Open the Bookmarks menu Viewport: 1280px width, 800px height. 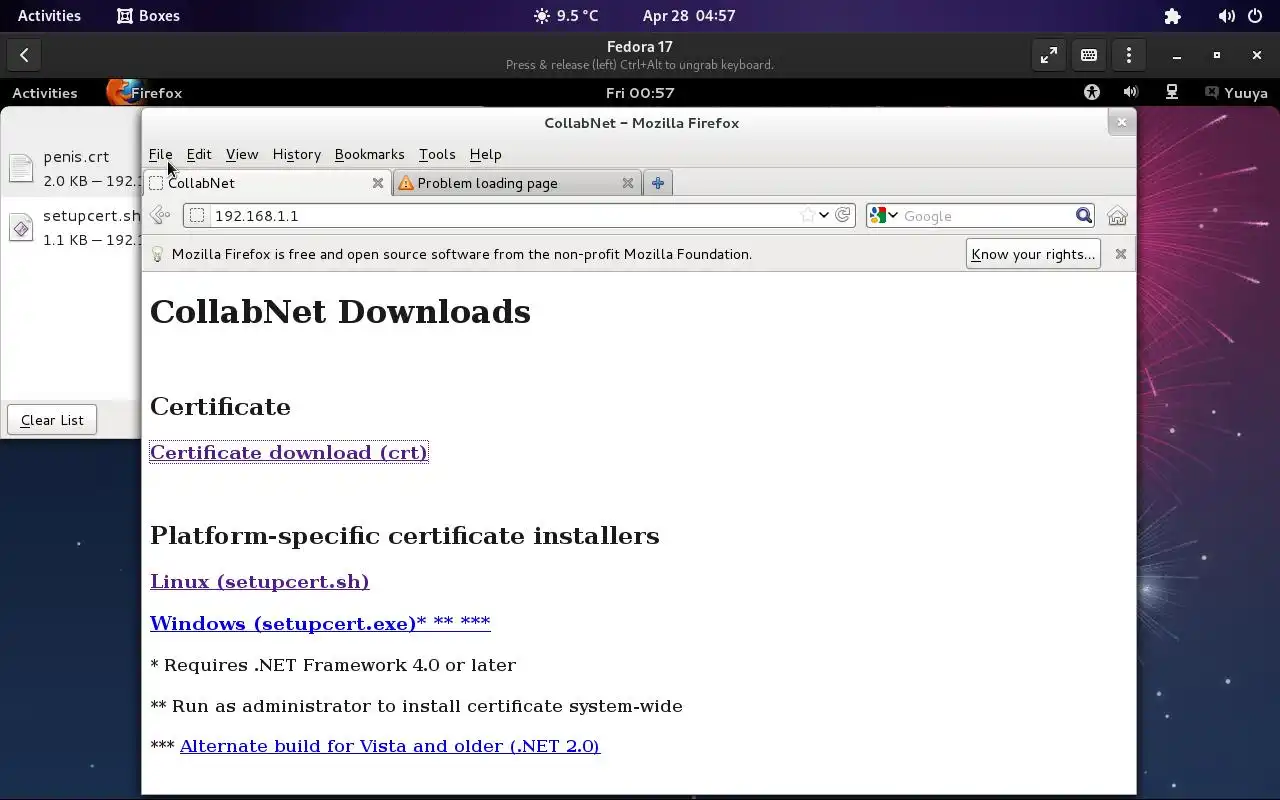(x=369, y=154)
